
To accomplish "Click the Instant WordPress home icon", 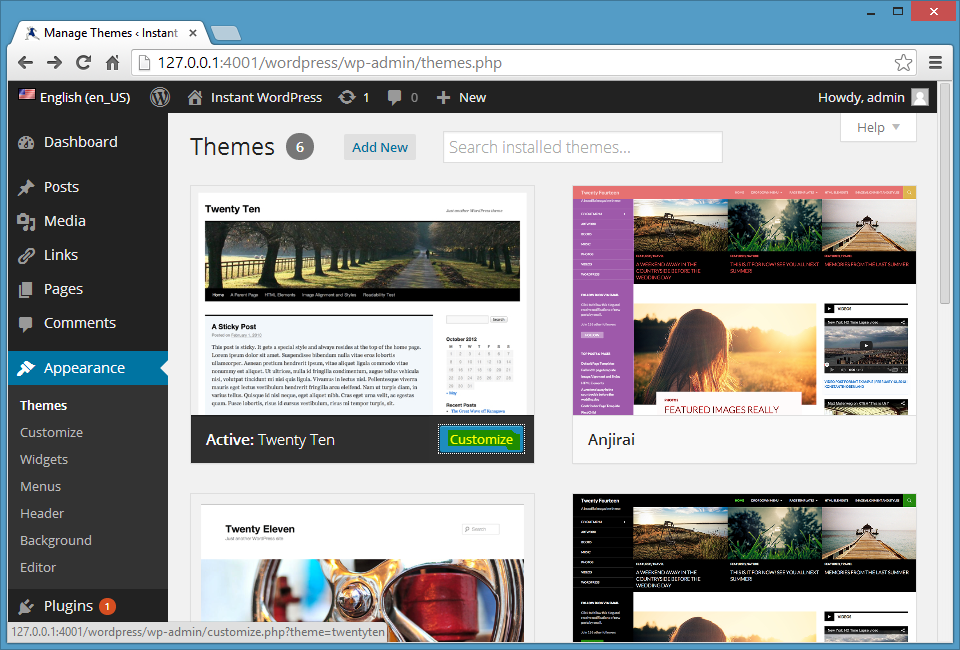I will click(195, 97).
